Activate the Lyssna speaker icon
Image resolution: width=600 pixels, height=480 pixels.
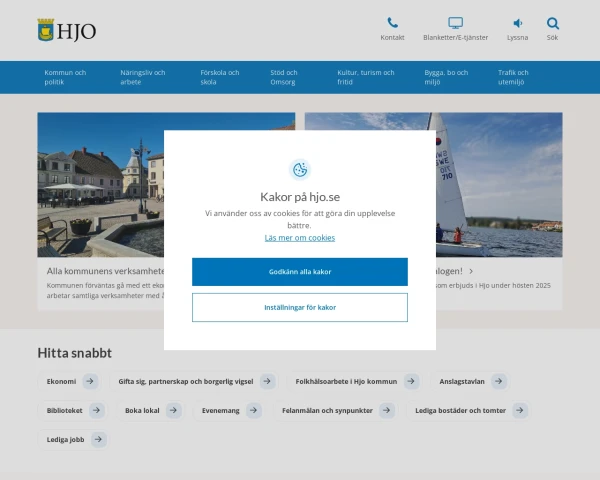518,23
